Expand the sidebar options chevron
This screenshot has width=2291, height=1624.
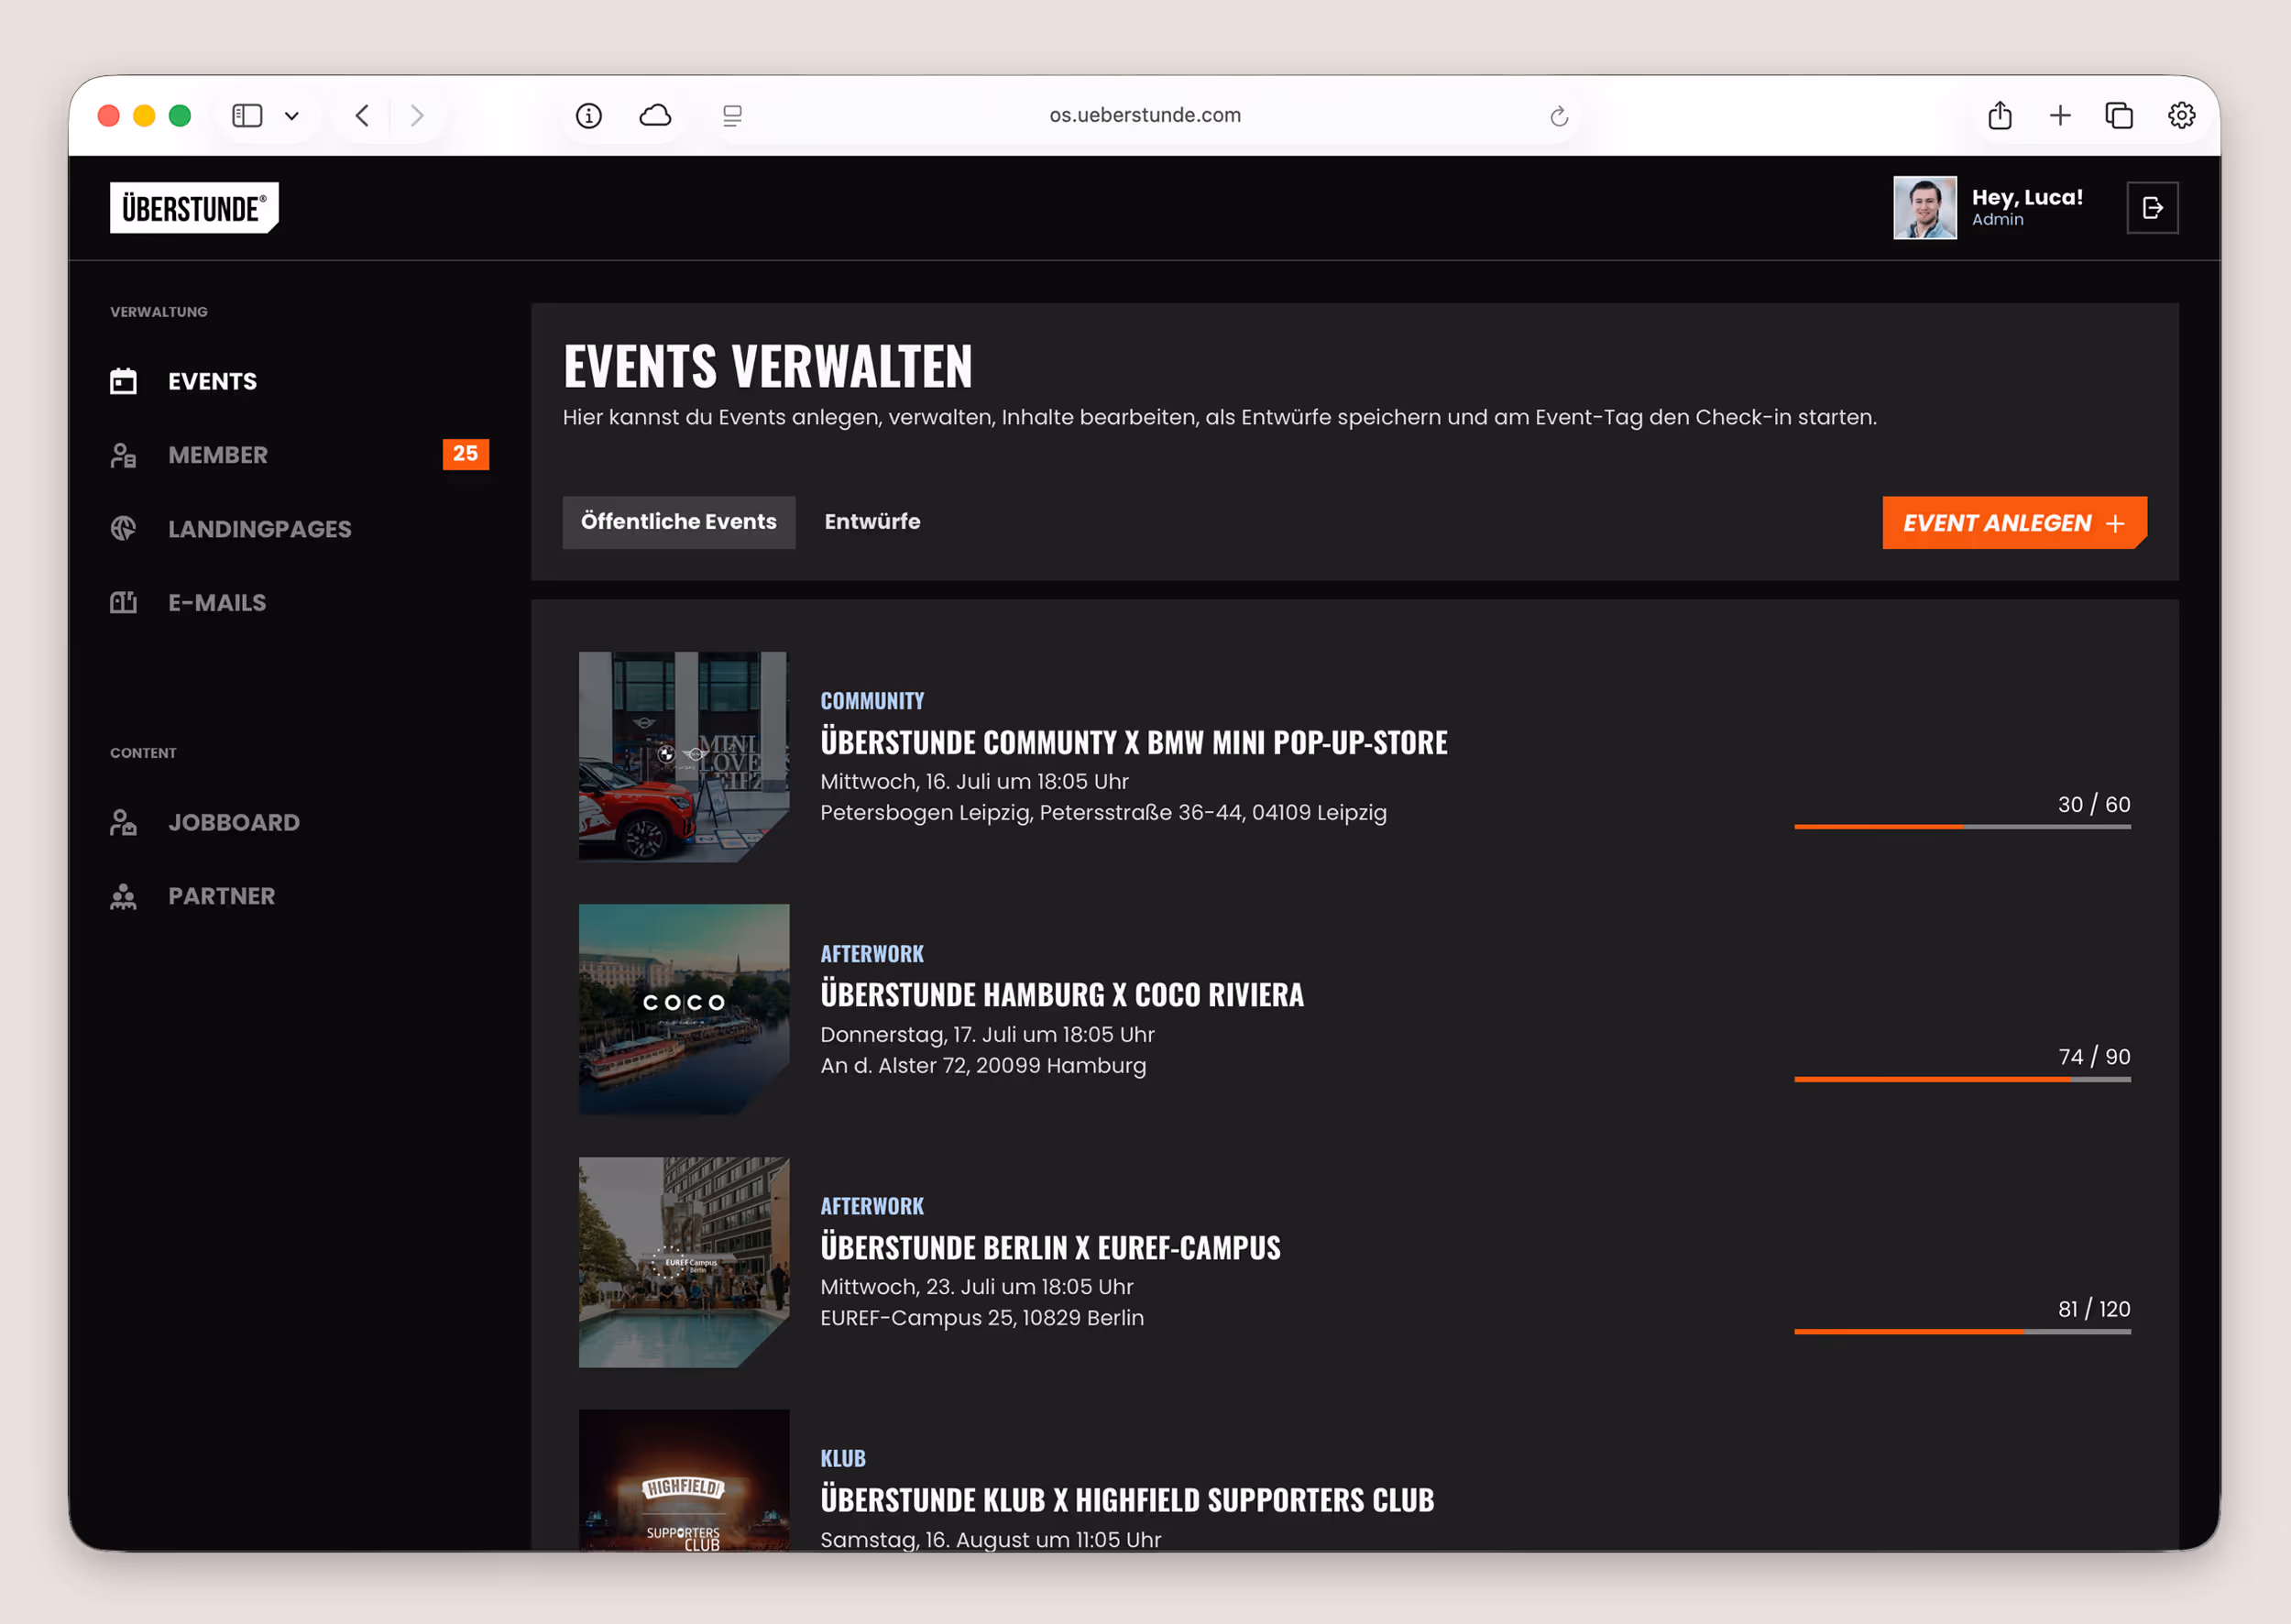(x=292, y=116)
